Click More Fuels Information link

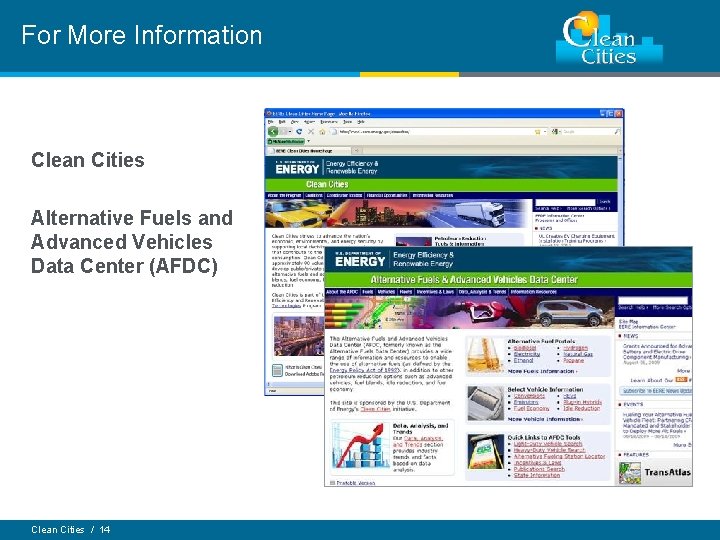coord(542,371)
